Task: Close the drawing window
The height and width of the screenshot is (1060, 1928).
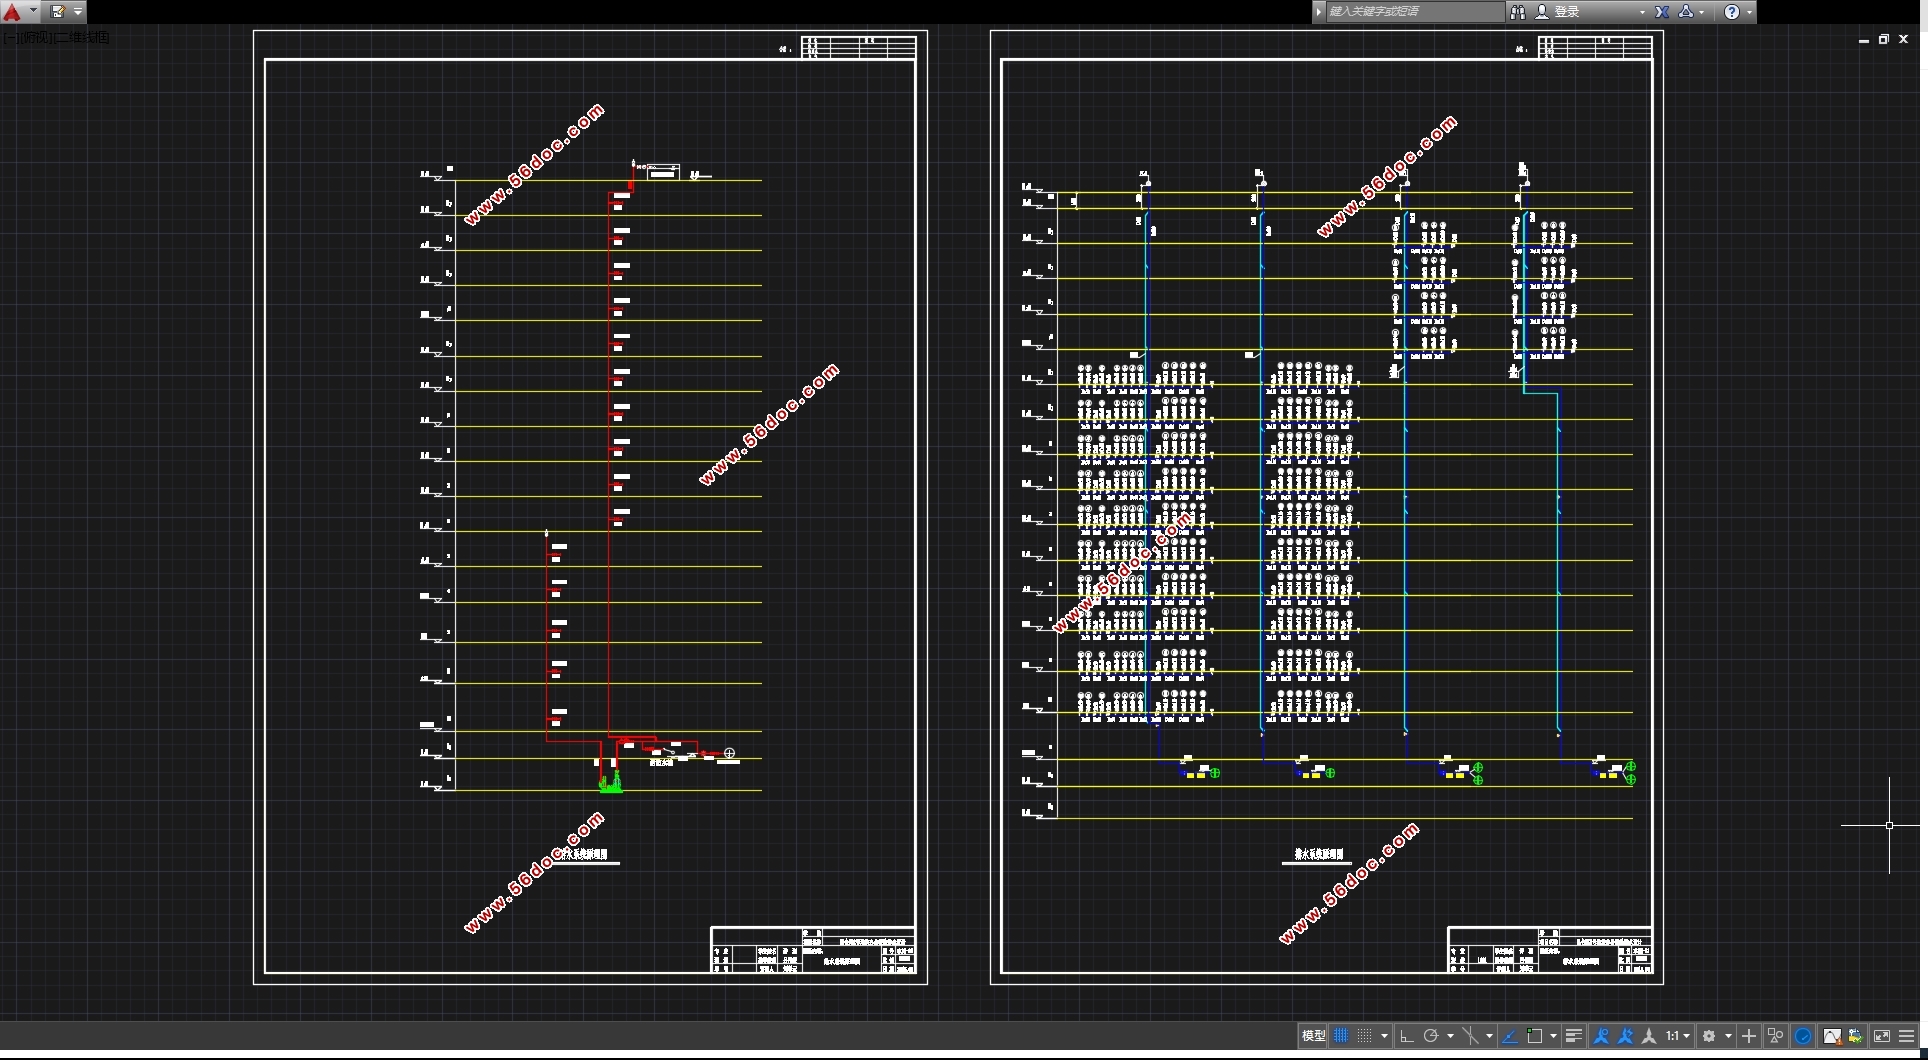Action: click(1903, 39)
